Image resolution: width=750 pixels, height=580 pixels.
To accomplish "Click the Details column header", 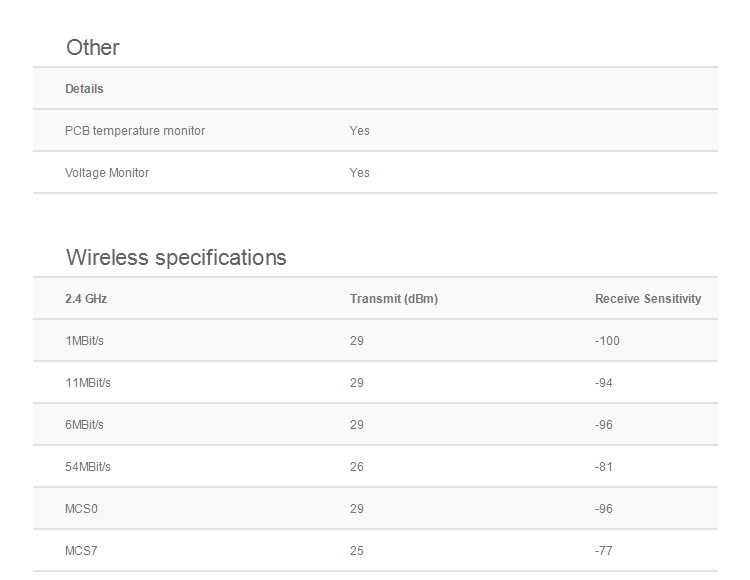I will pyautogui.click(x=84, y=89).
